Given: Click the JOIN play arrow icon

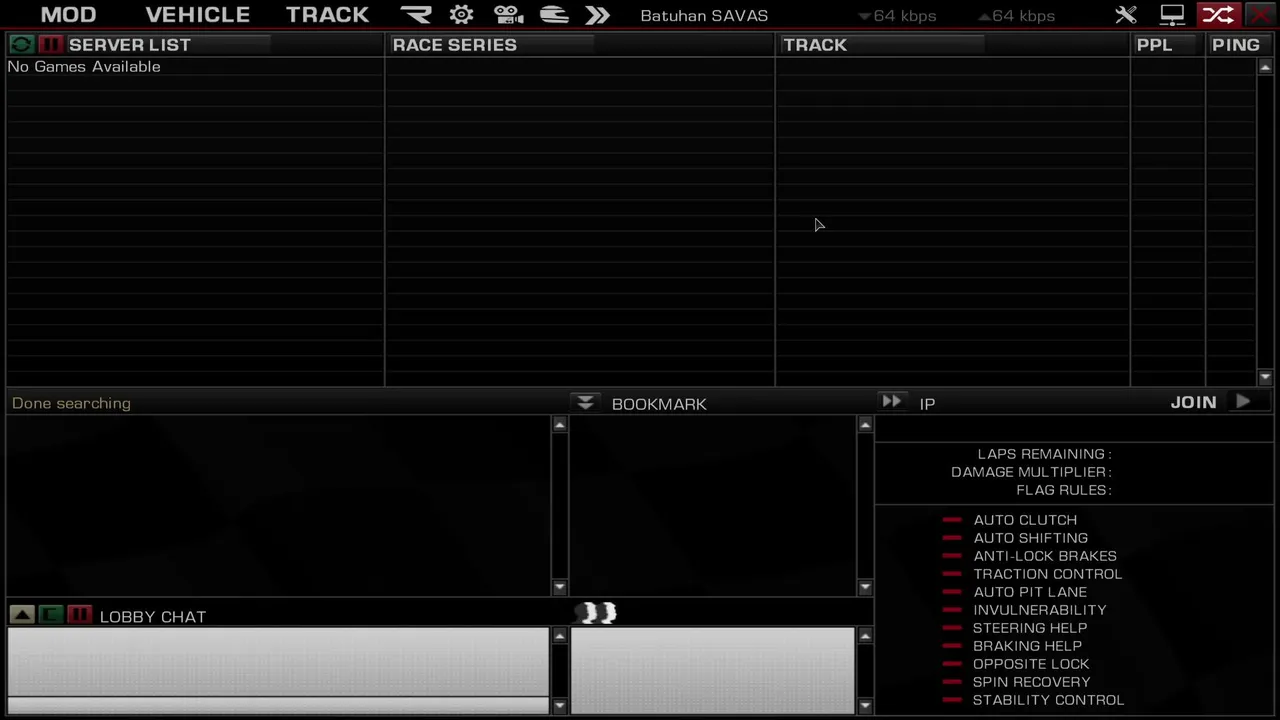Looking at the screenshot, I should (1243, 402).
